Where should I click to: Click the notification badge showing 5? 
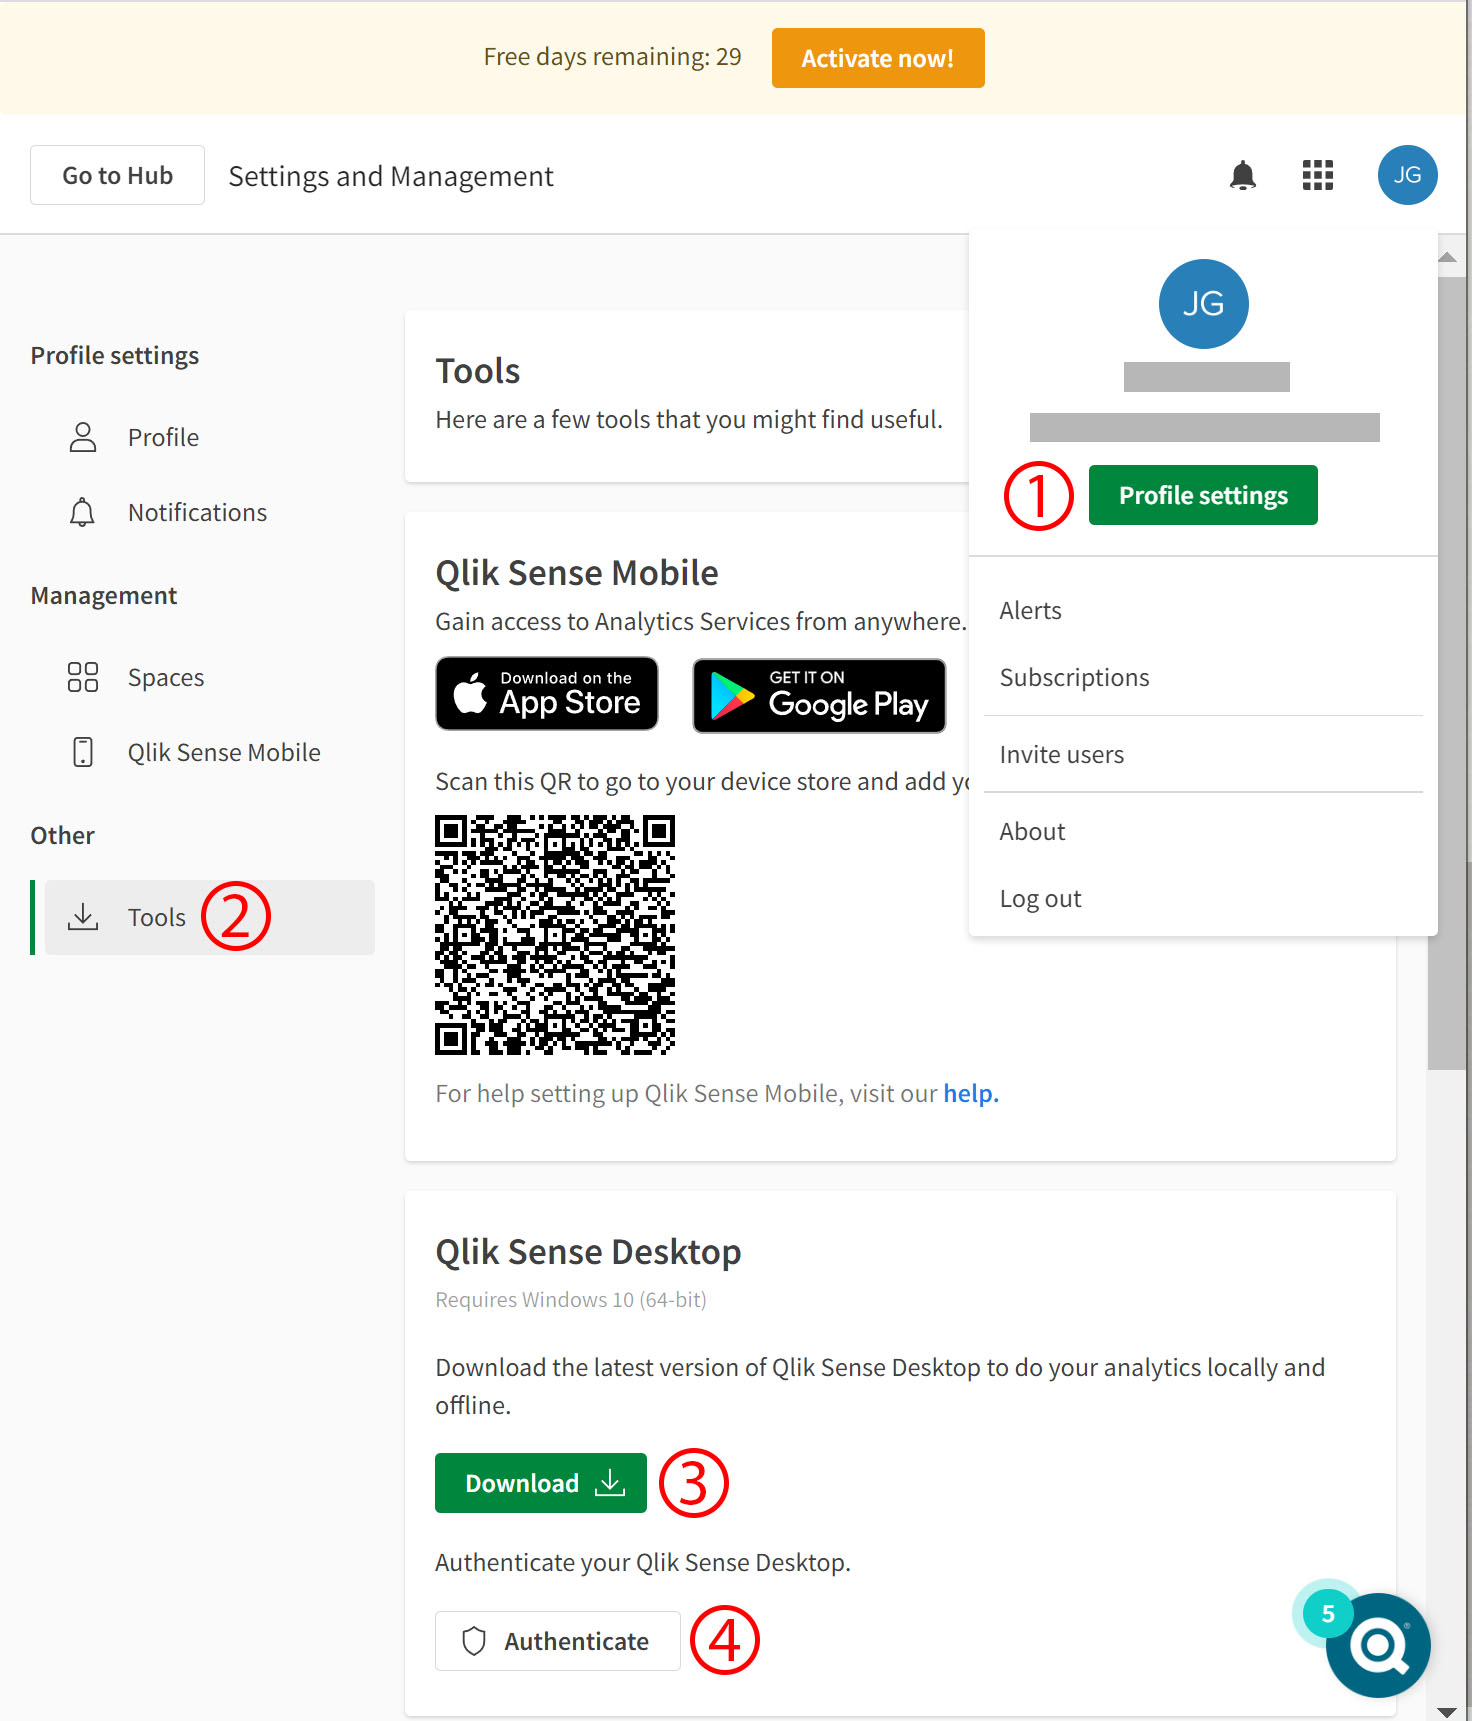coord(1328,1613)
